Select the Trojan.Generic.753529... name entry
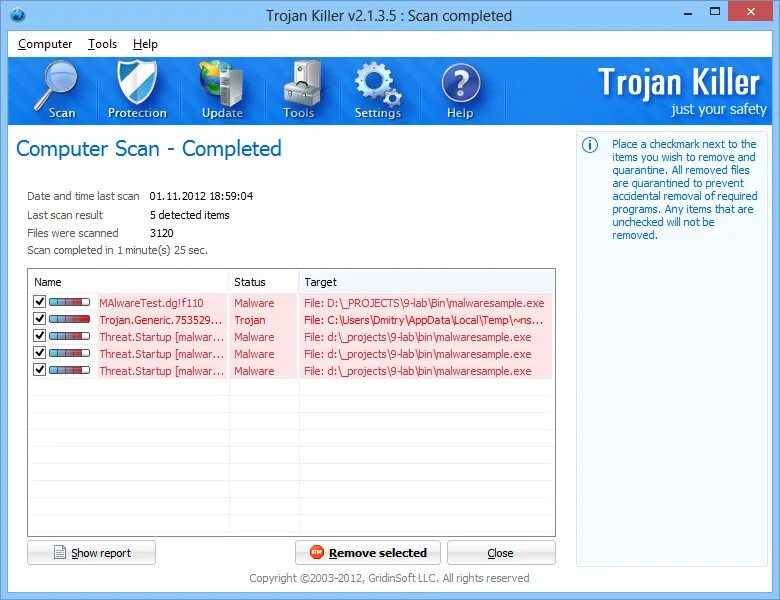This screenshot has width=780, height=600. coord(161,320)
